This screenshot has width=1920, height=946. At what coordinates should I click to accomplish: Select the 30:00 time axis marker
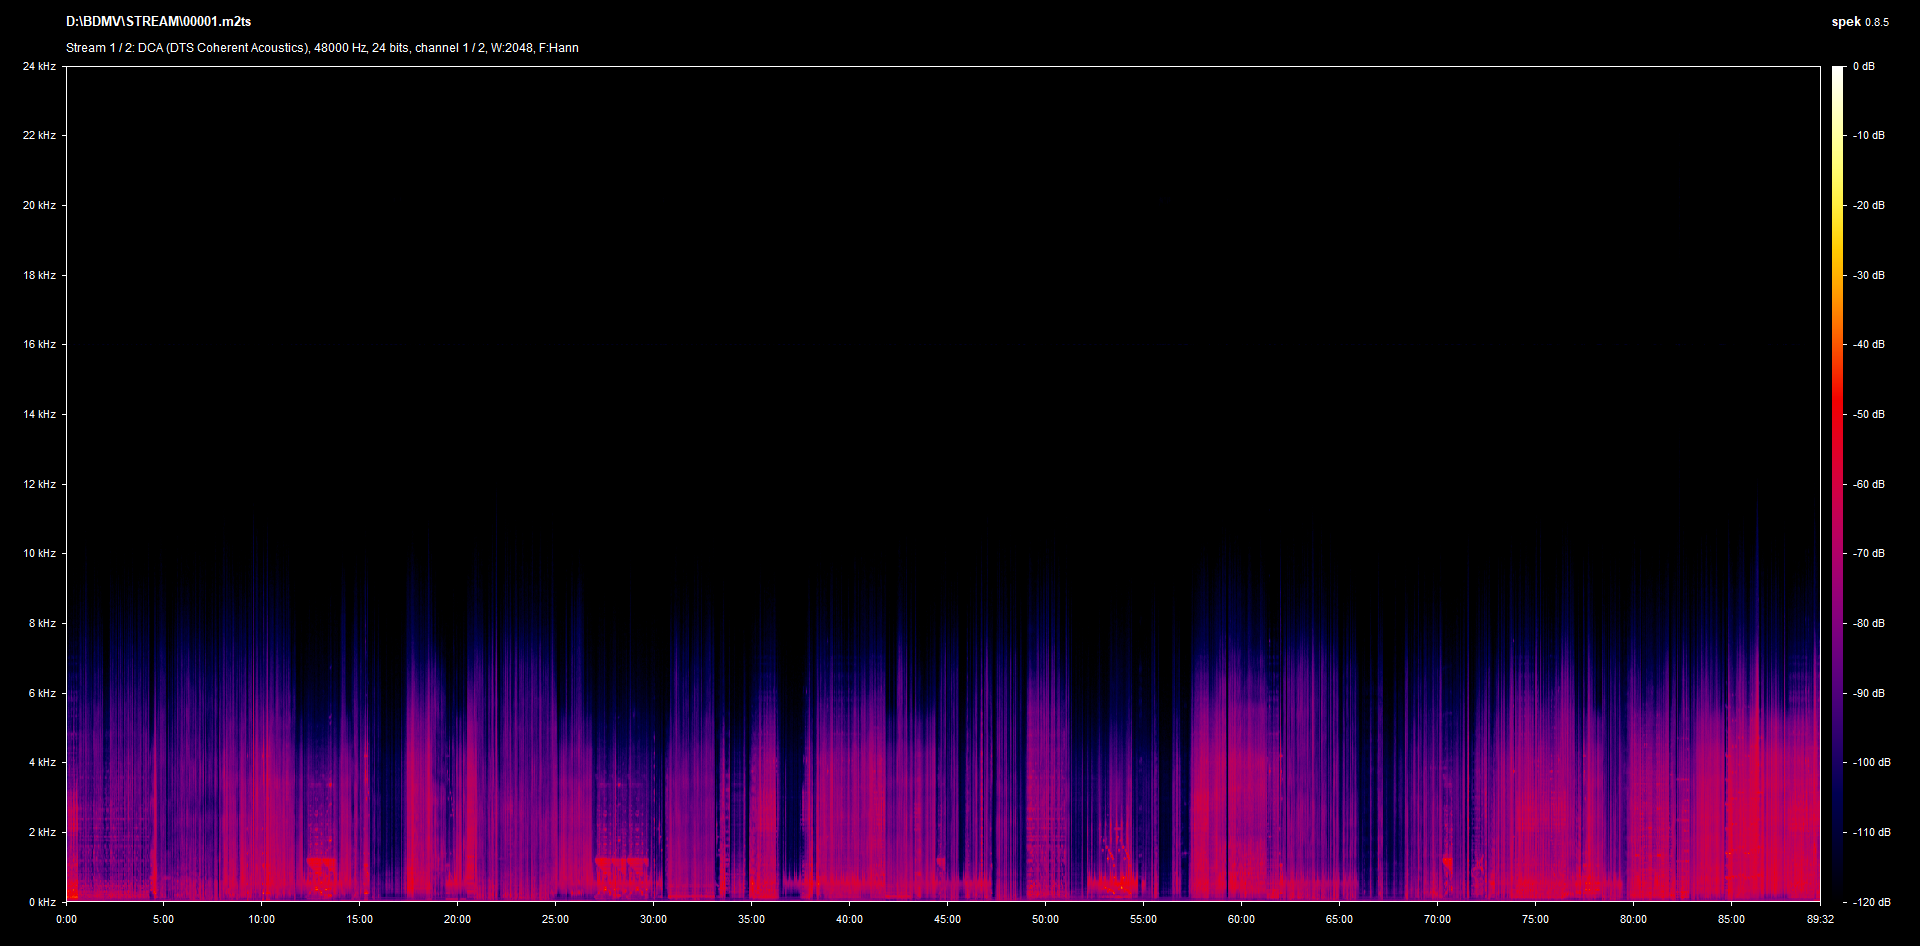653,919
